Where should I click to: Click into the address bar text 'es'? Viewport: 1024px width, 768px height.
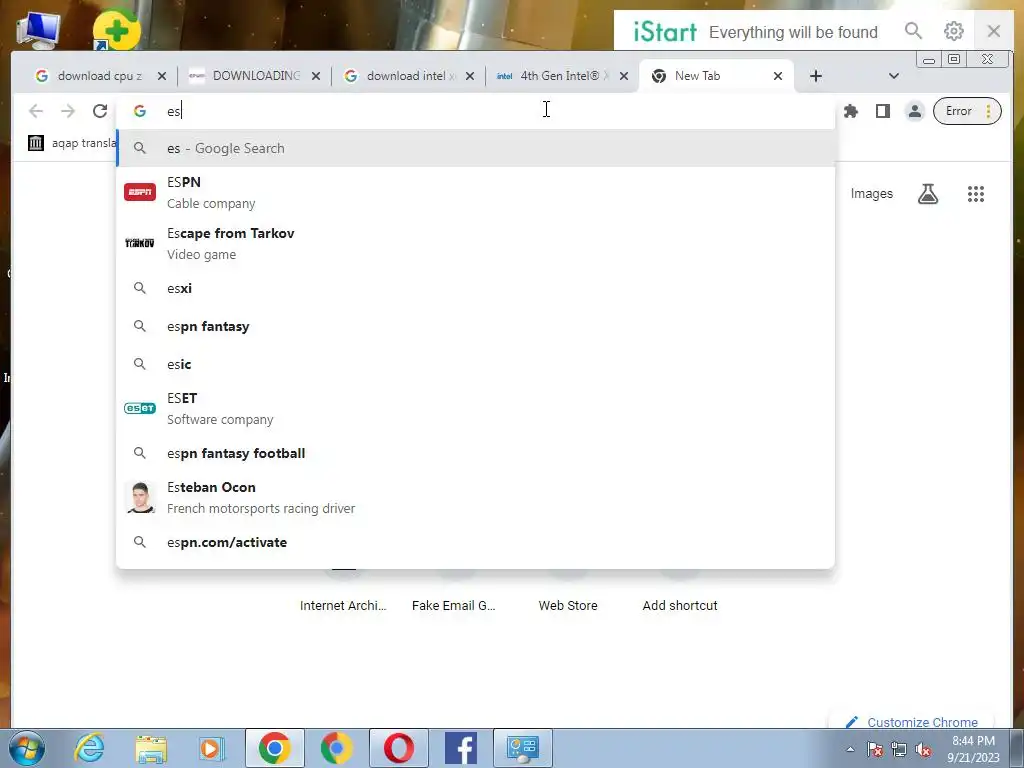tap(173, 112)
